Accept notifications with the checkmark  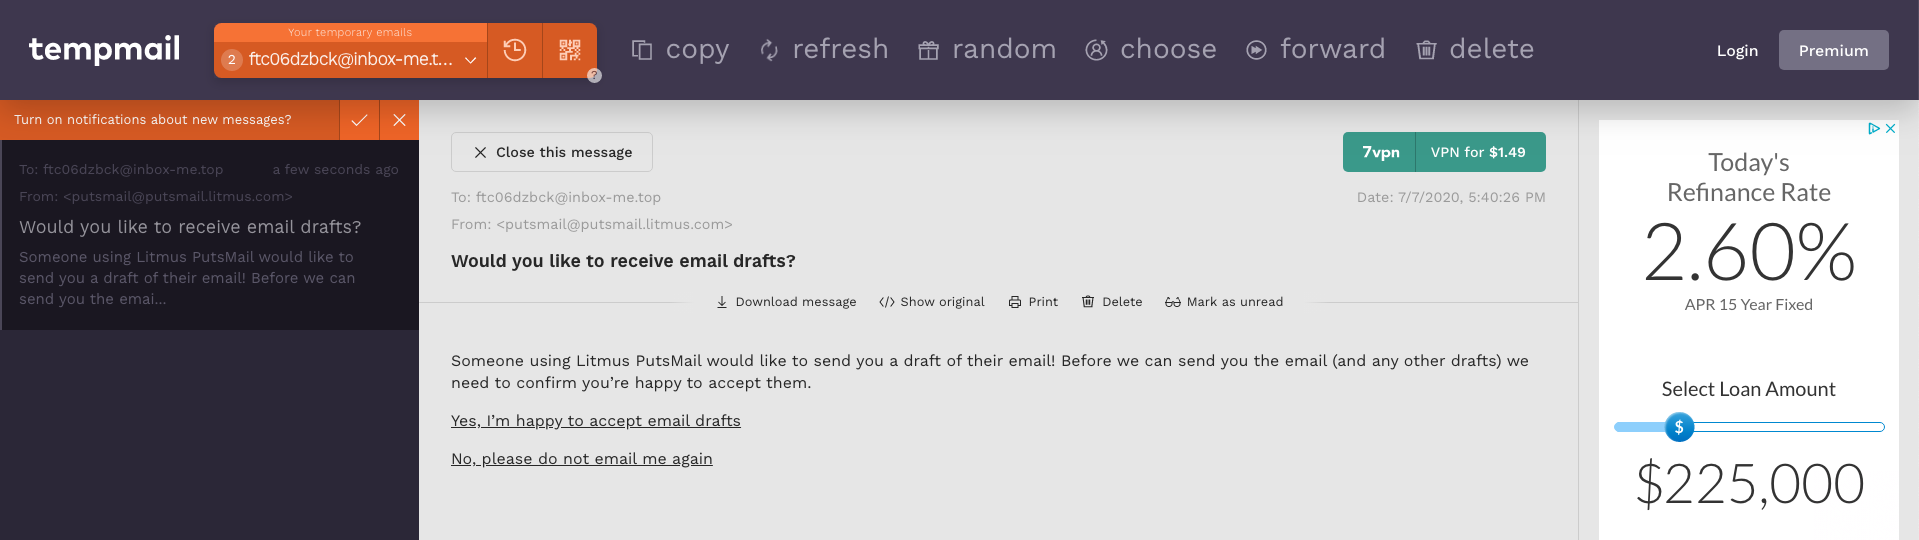359,120
